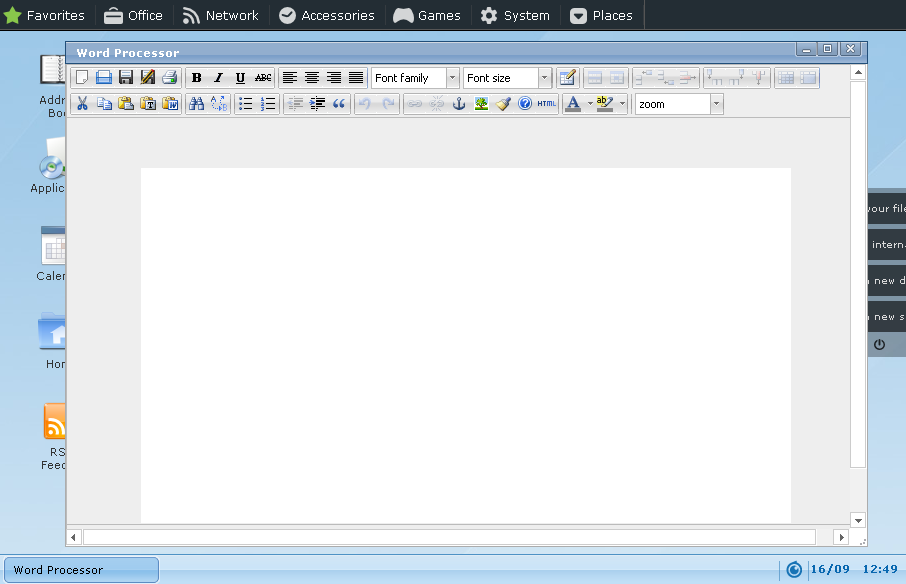Toggle bold formatting

tap(197, 78)
